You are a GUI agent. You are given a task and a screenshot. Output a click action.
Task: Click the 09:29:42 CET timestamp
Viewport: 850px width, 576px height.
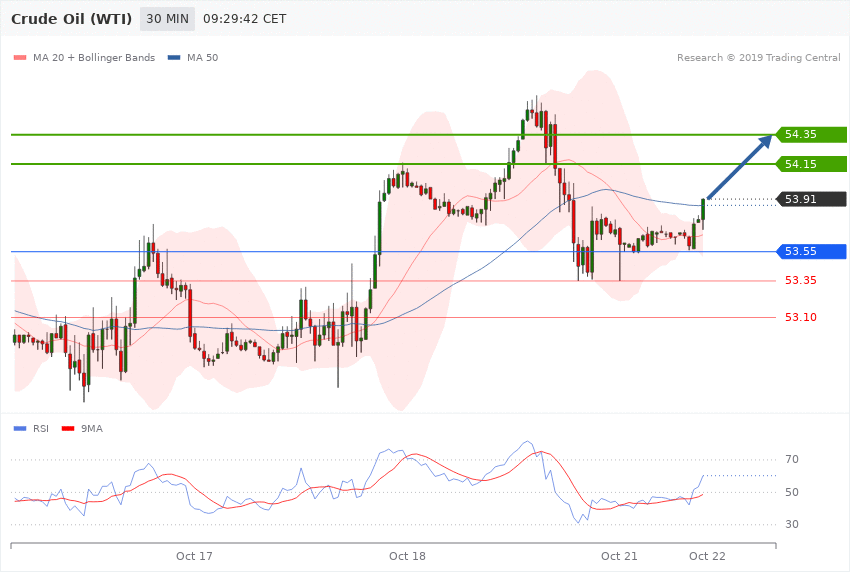[x=244, y=19]
